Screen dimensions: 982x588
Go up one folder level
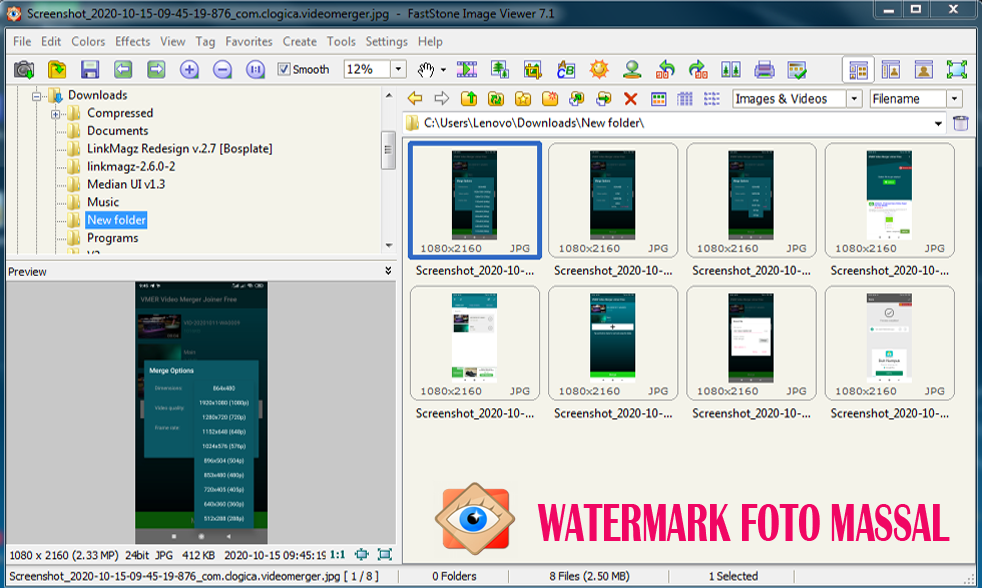click(470, 98)
